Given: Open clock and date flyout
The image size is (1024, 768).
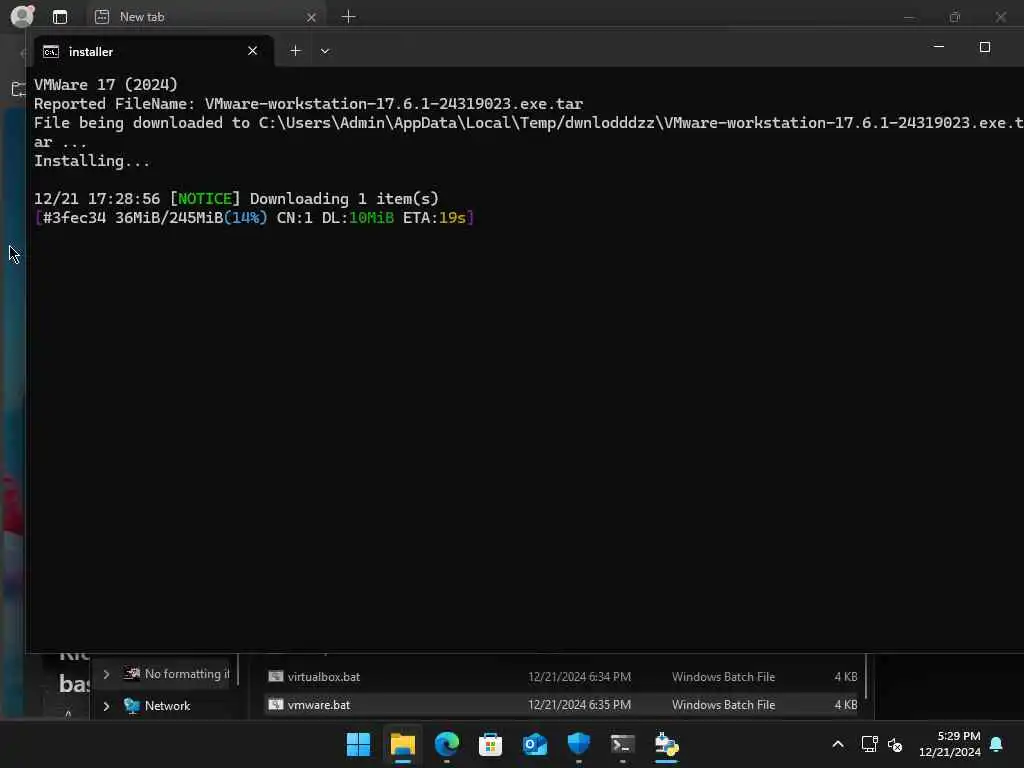Looking at the screenshot, I should [950, 744].
